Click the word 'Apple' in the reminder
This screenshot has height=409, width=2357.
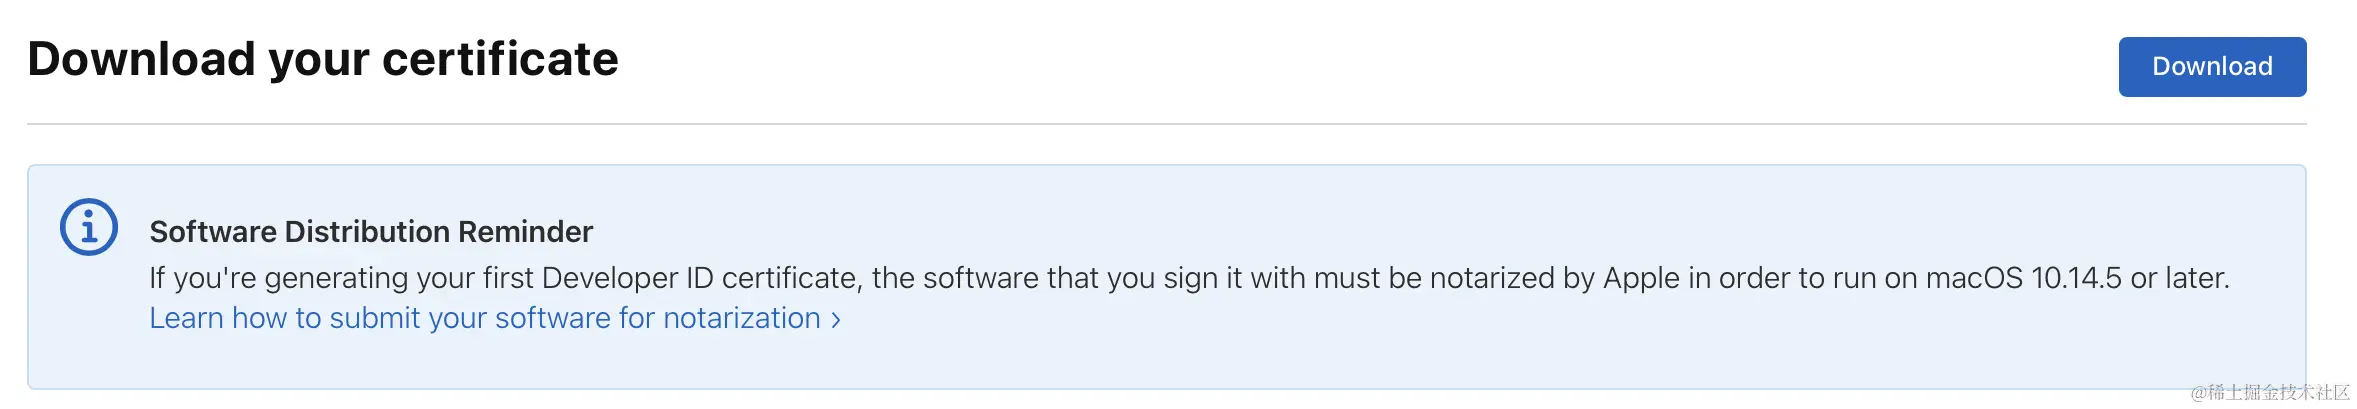(1641, 278)
